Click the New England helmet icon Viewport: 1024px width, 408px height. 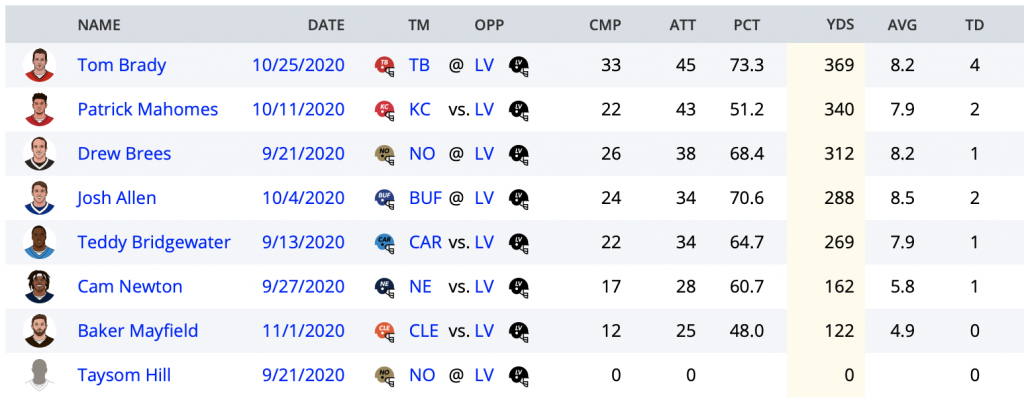[x=385, y=287]
